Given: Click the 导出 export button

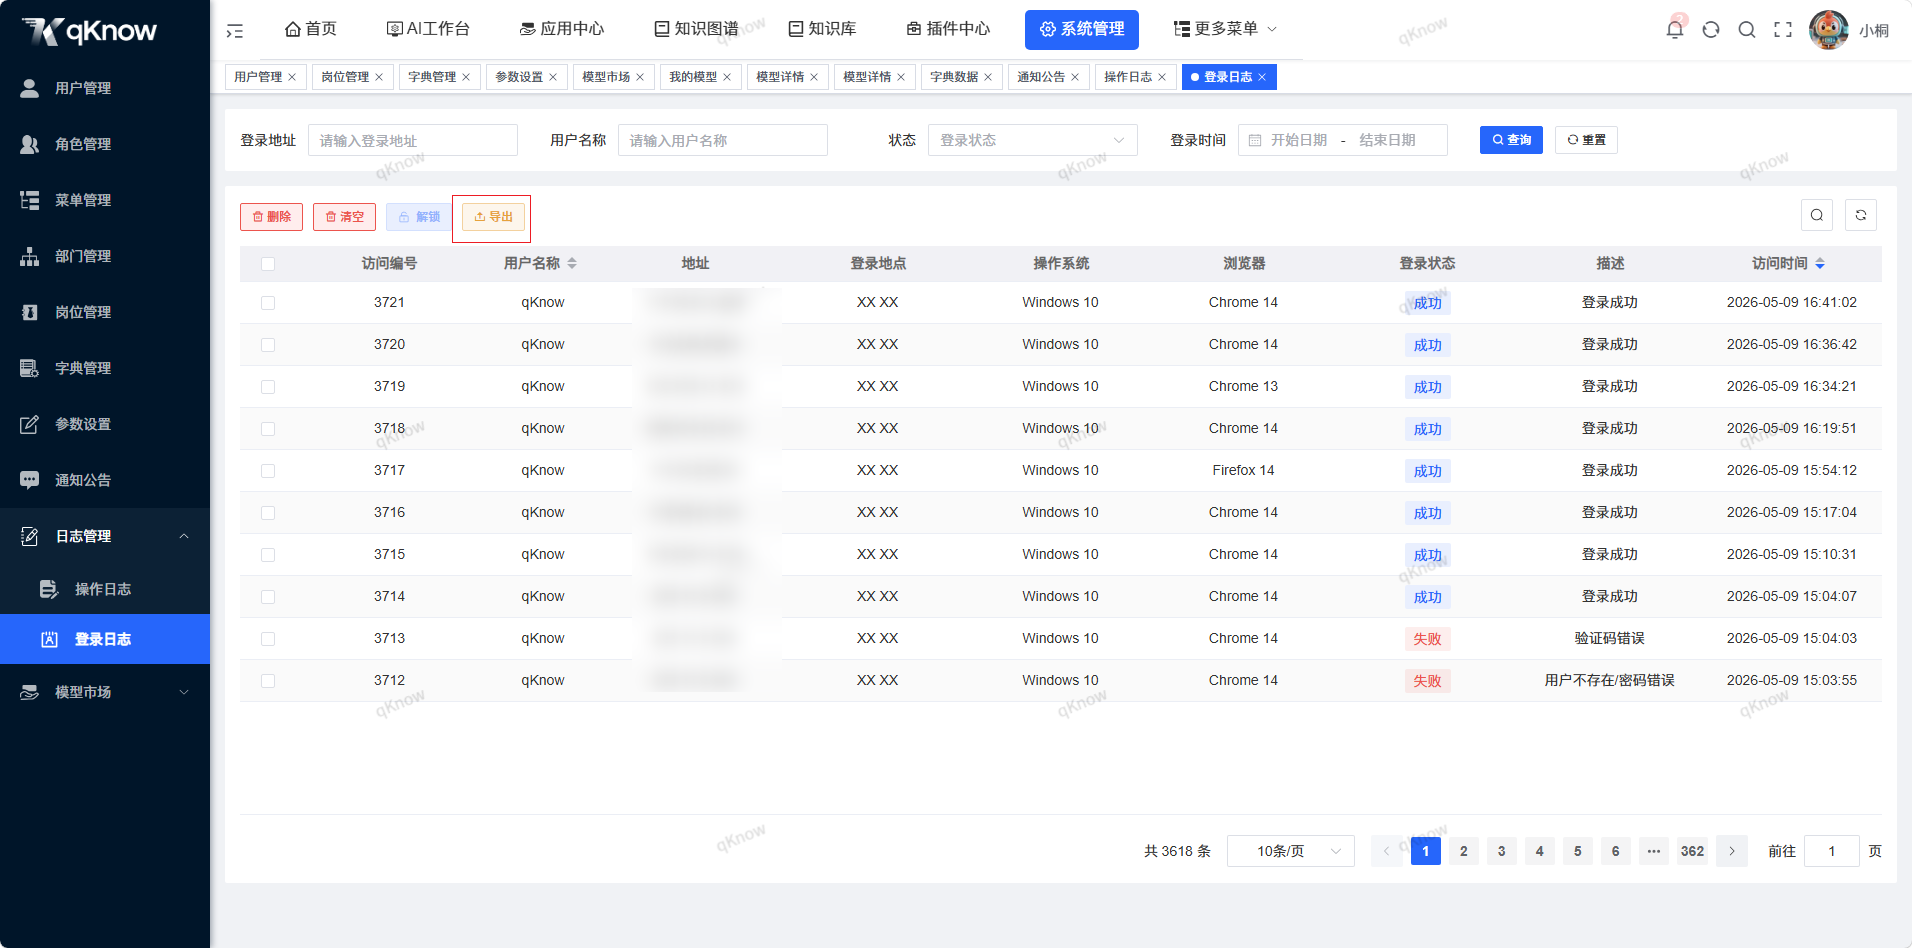Looking at the screenshot, I should (x=493, y=217).
